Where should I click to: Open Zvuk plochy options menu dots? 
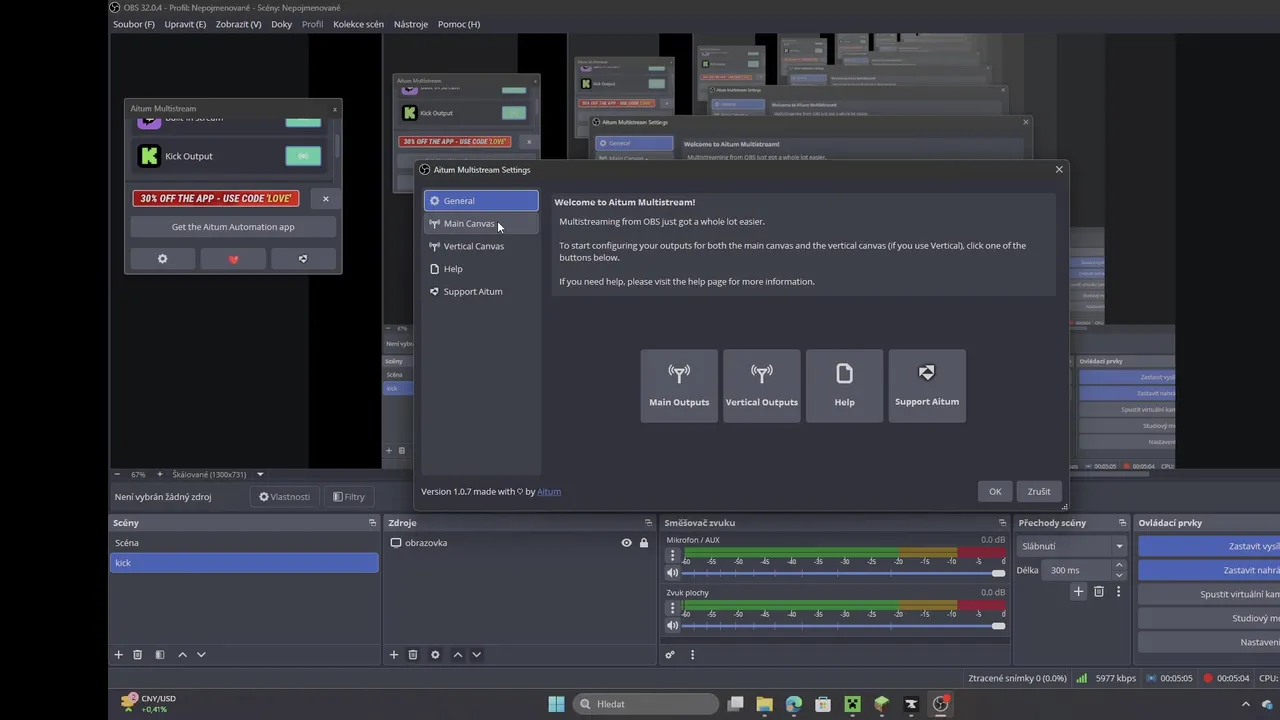pyautogui.click(x=672, y=608)
